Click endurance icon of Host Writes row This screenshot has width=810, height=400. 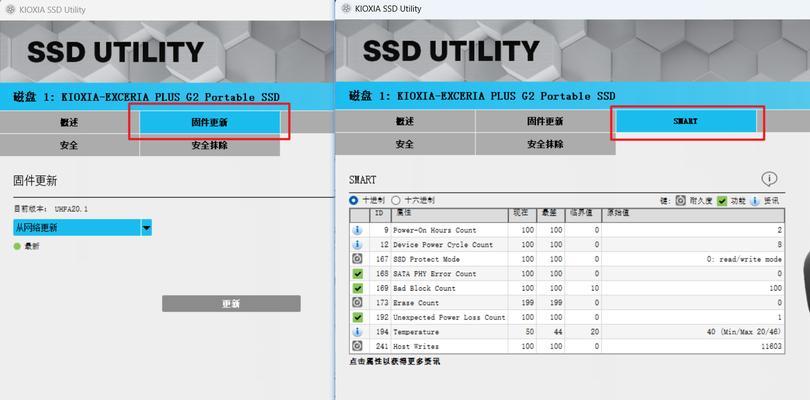click(x=357, y=346)
